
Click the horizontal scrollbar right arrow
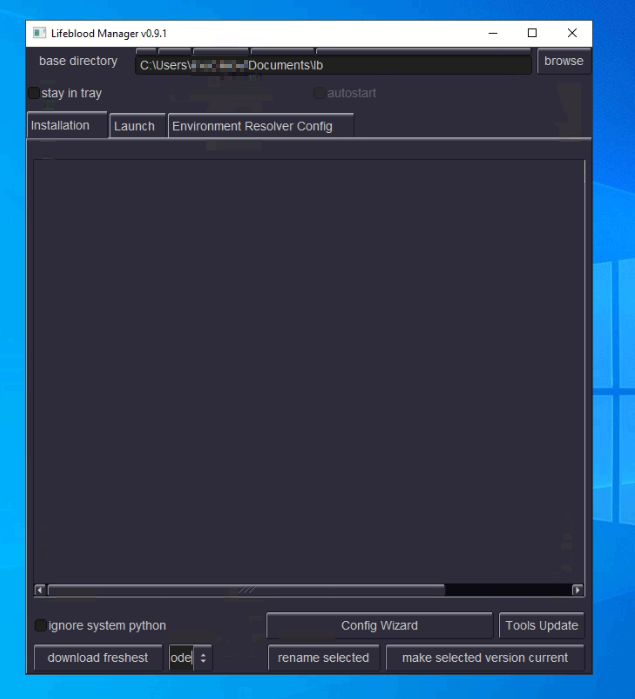tap(577, 590)
